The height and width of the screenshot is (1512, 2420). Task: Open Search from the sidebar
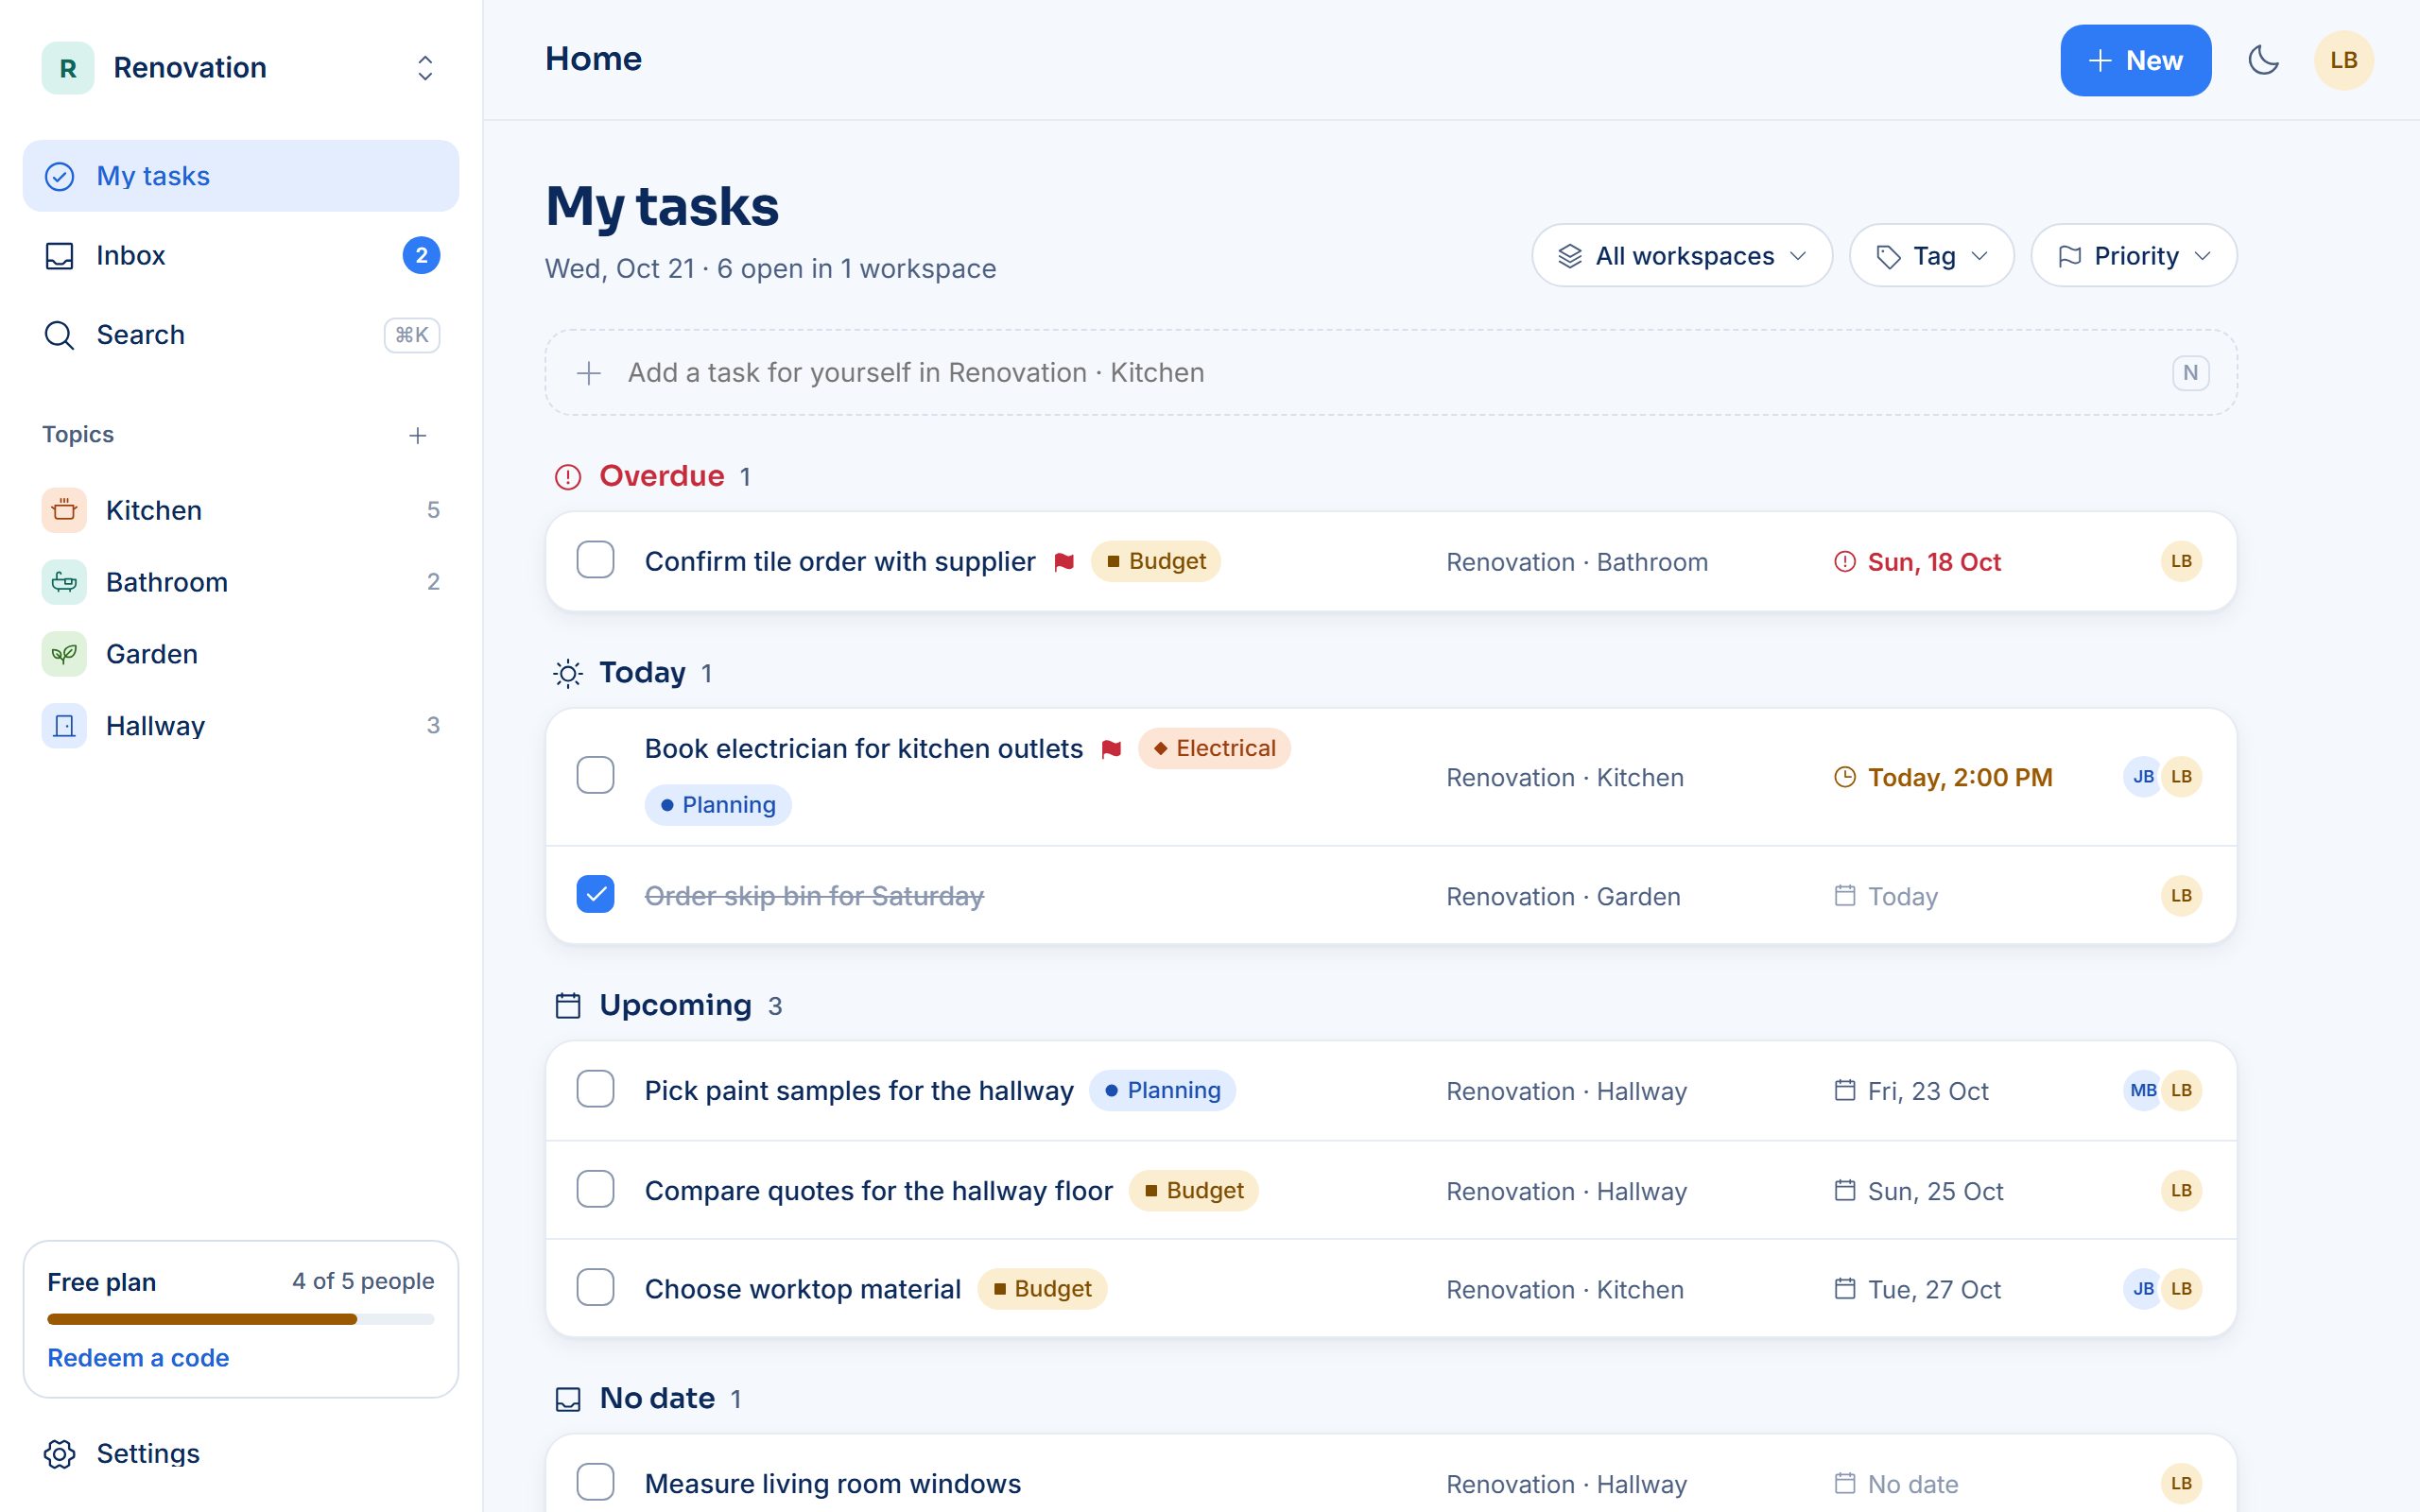pos(241,335)
